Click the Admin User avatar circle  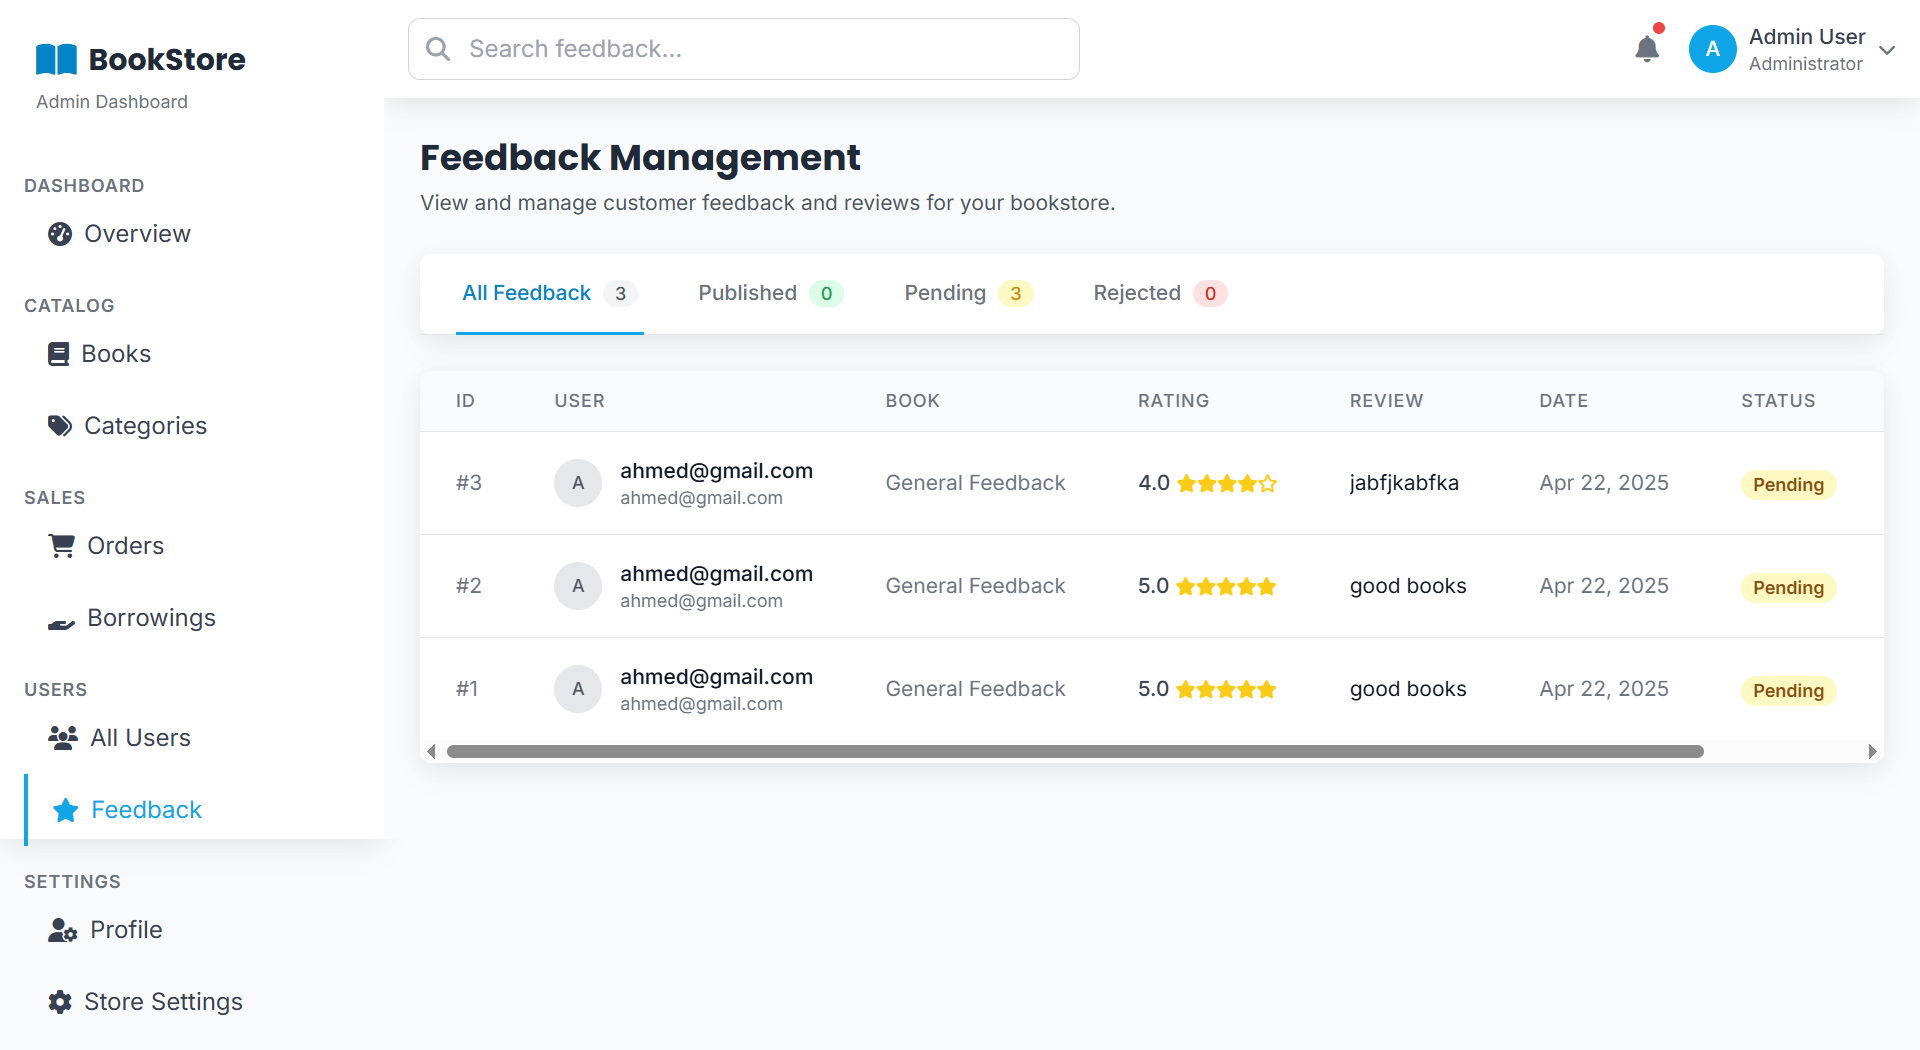[x=1712, y=49]
